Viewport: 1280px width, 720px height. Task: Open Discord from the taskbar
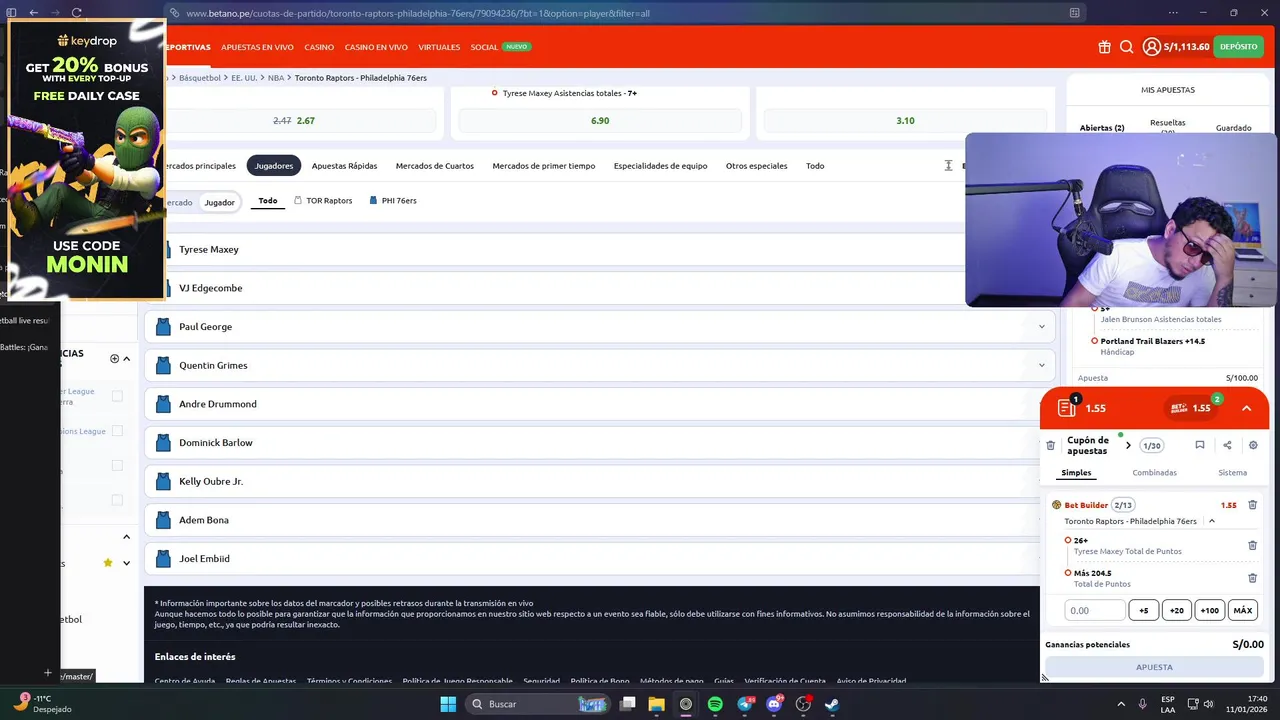pos(774,704)
